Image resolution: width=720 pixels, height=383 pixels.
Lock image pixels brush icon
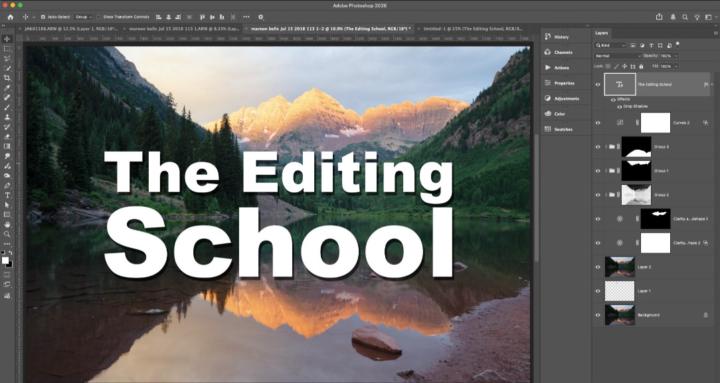[616, 67]
